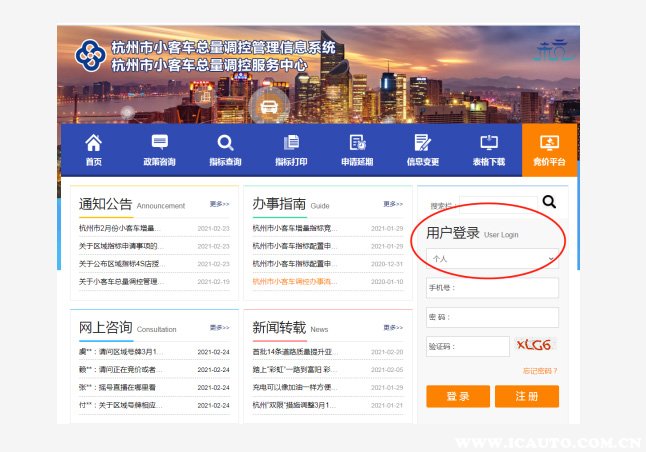
Task: Open 信息变更 navigation icon
Action: pyautogui.click(x=423, y=143)
